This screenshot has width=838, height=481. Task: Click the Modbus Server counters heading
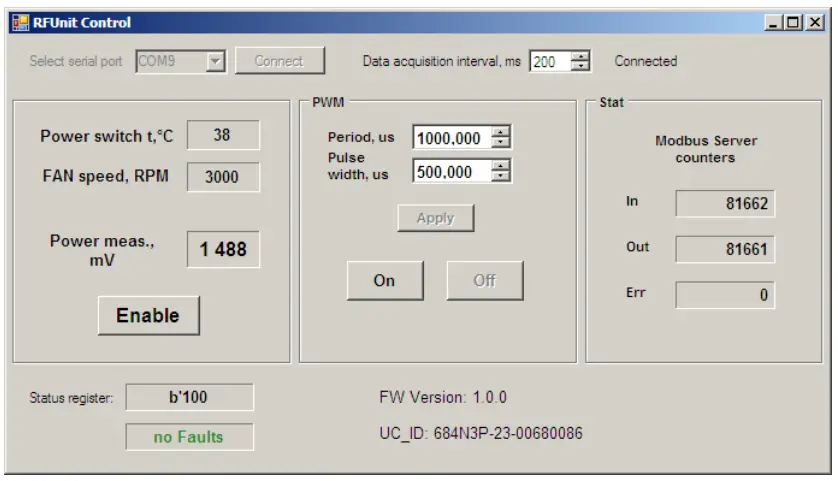(x=706, y=149)
